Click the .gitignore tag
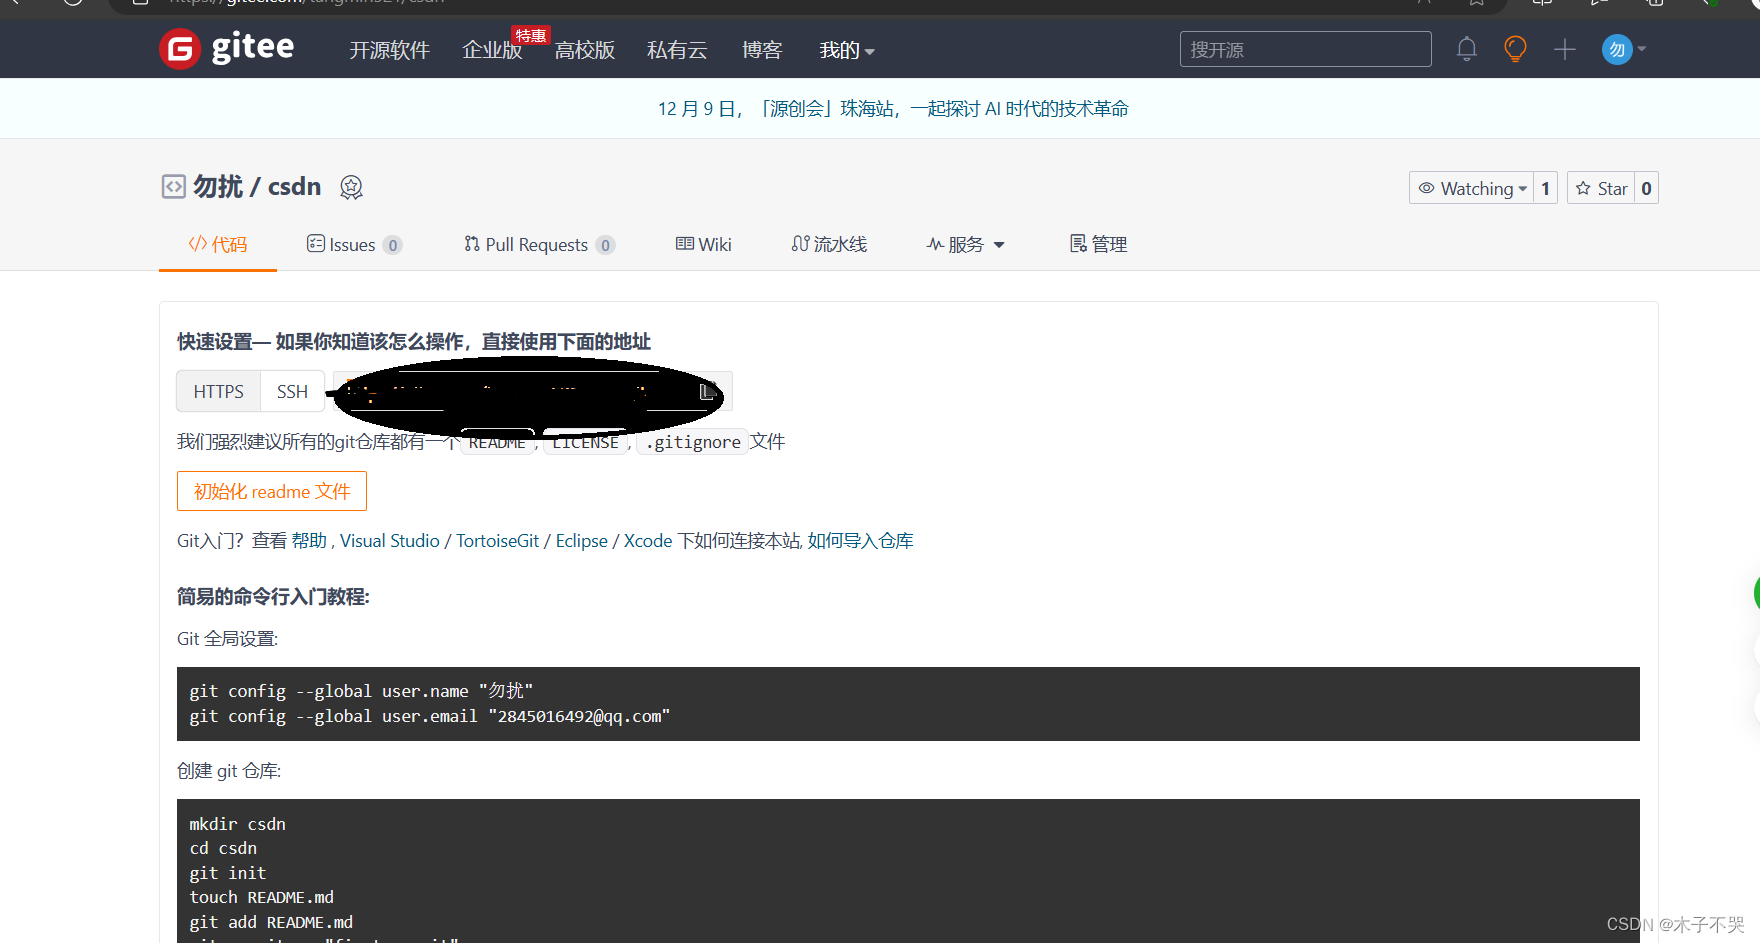Image resolution: width=1760 pixels, height=943 pixels. point(692,442)
